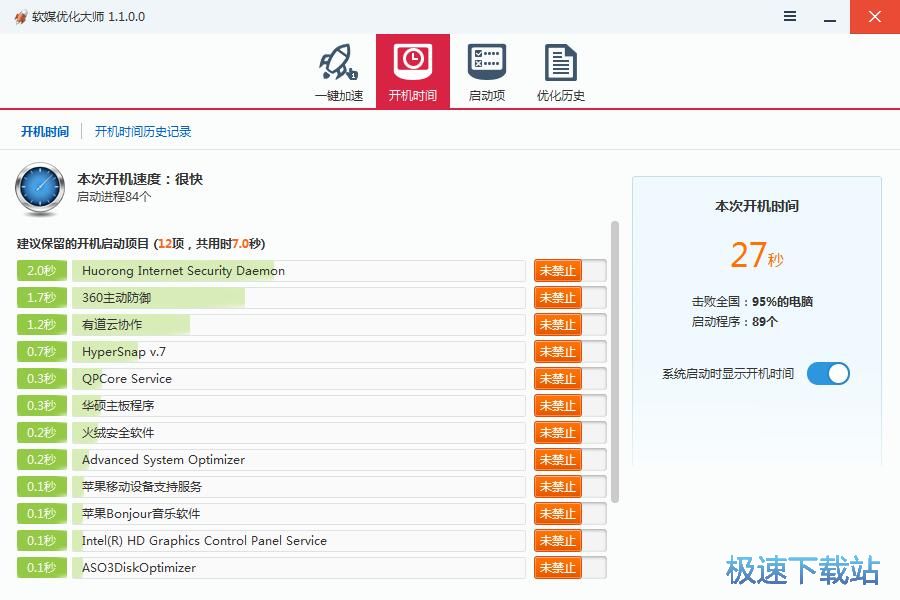Click the 0.7秒 time badge
900x600 pixels.
pyautogui.click(x=42, y=351)
